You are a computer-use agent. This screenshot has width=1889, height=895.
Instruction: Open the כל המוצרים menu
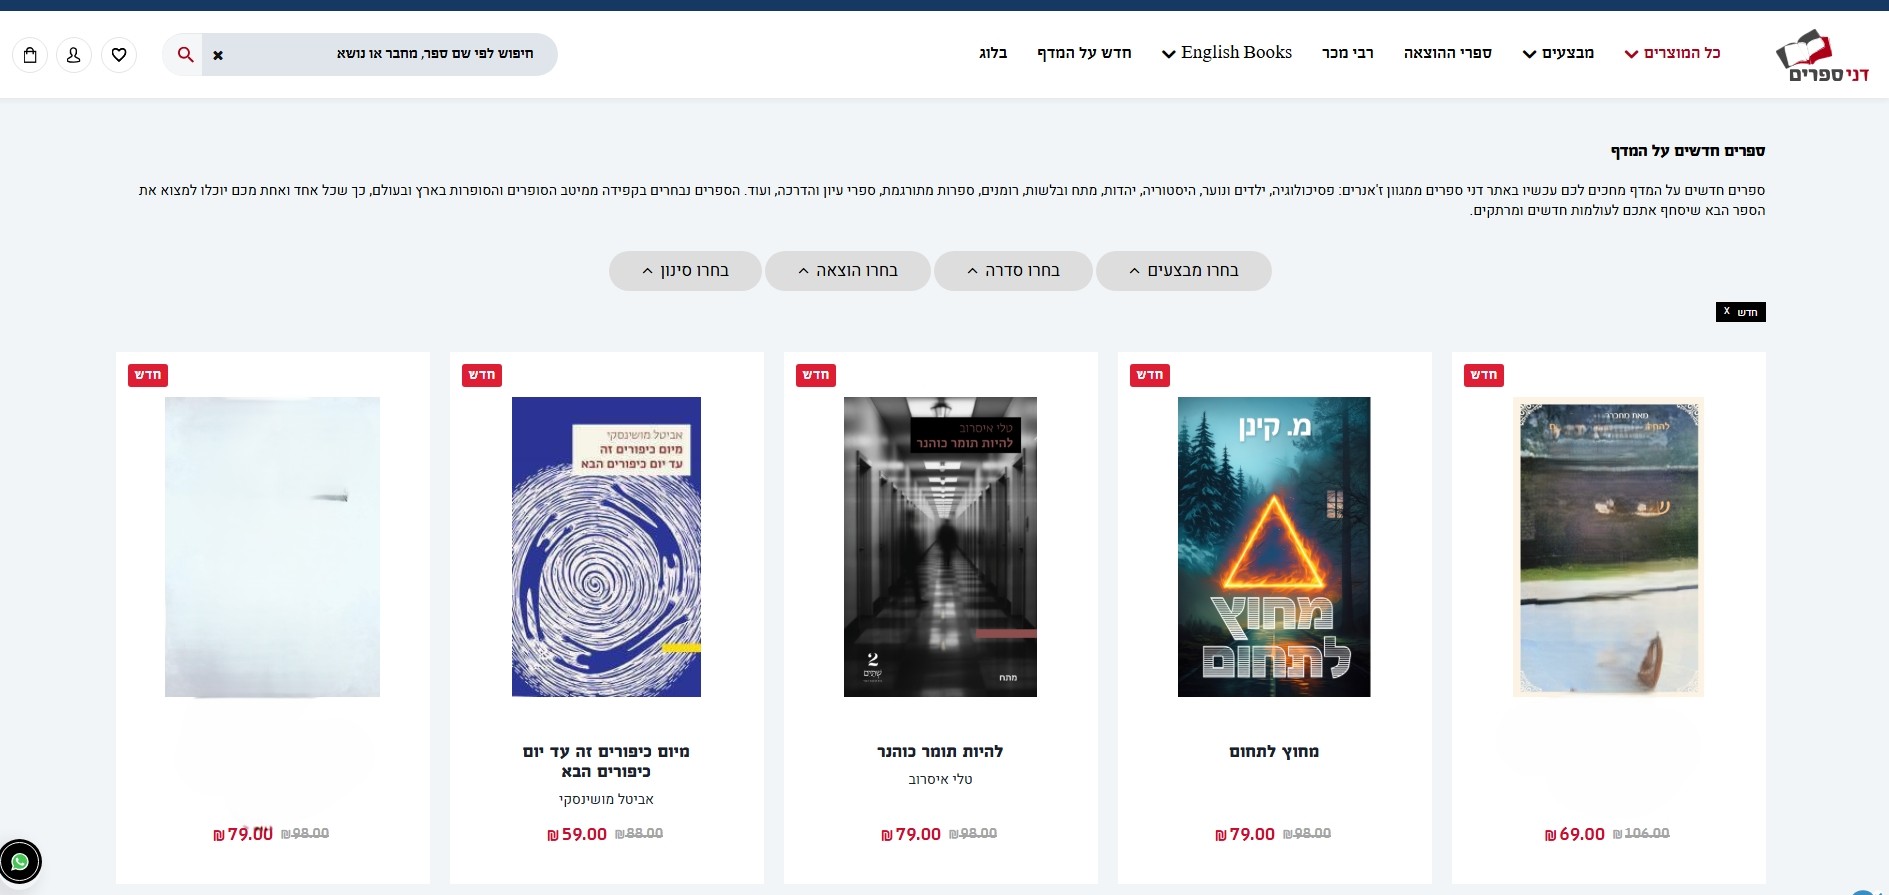click(x=1672, y=53)
